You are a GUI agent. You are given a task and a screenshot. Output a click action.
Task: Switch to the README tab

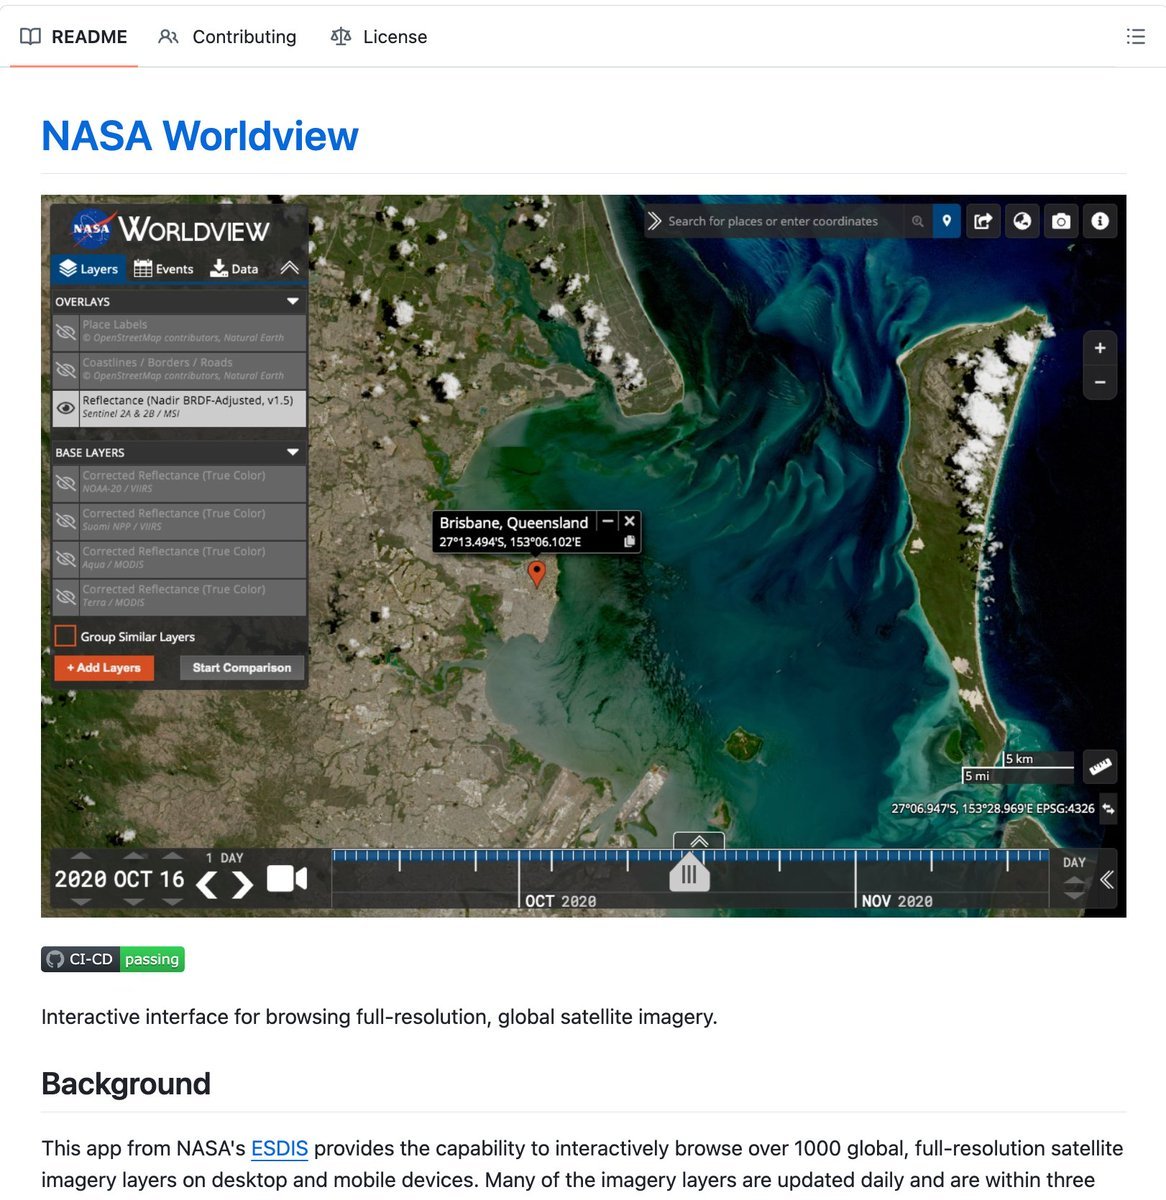(74, 37)
